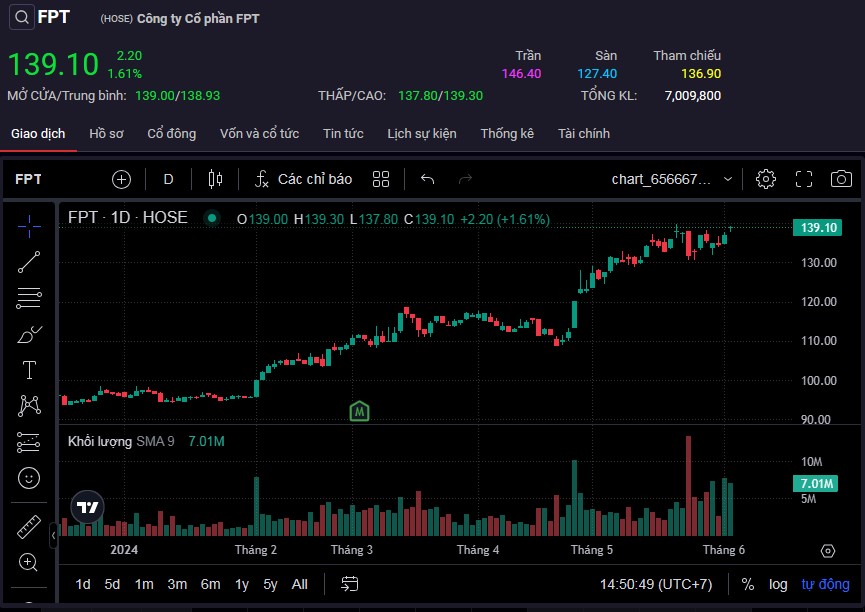Set the time range to 6m

210,584
